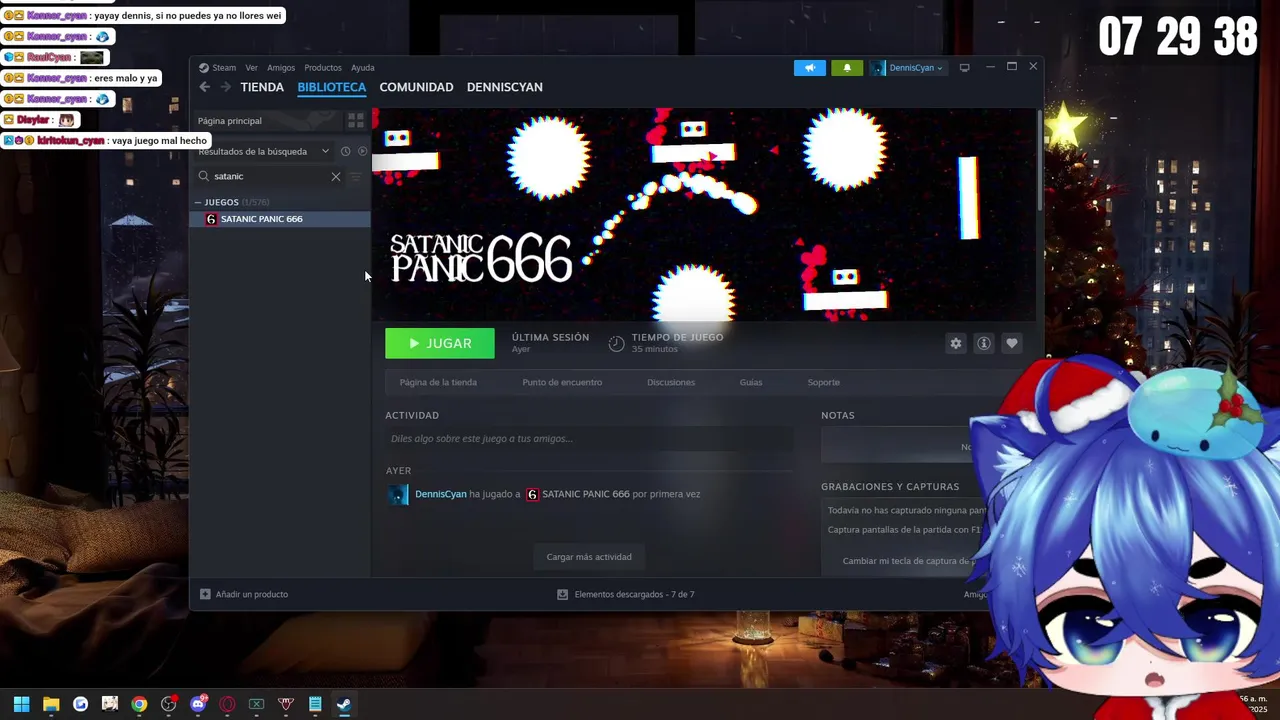
Task: Open the Steam announcements megaphone icon
Action: tap(810, 68)
